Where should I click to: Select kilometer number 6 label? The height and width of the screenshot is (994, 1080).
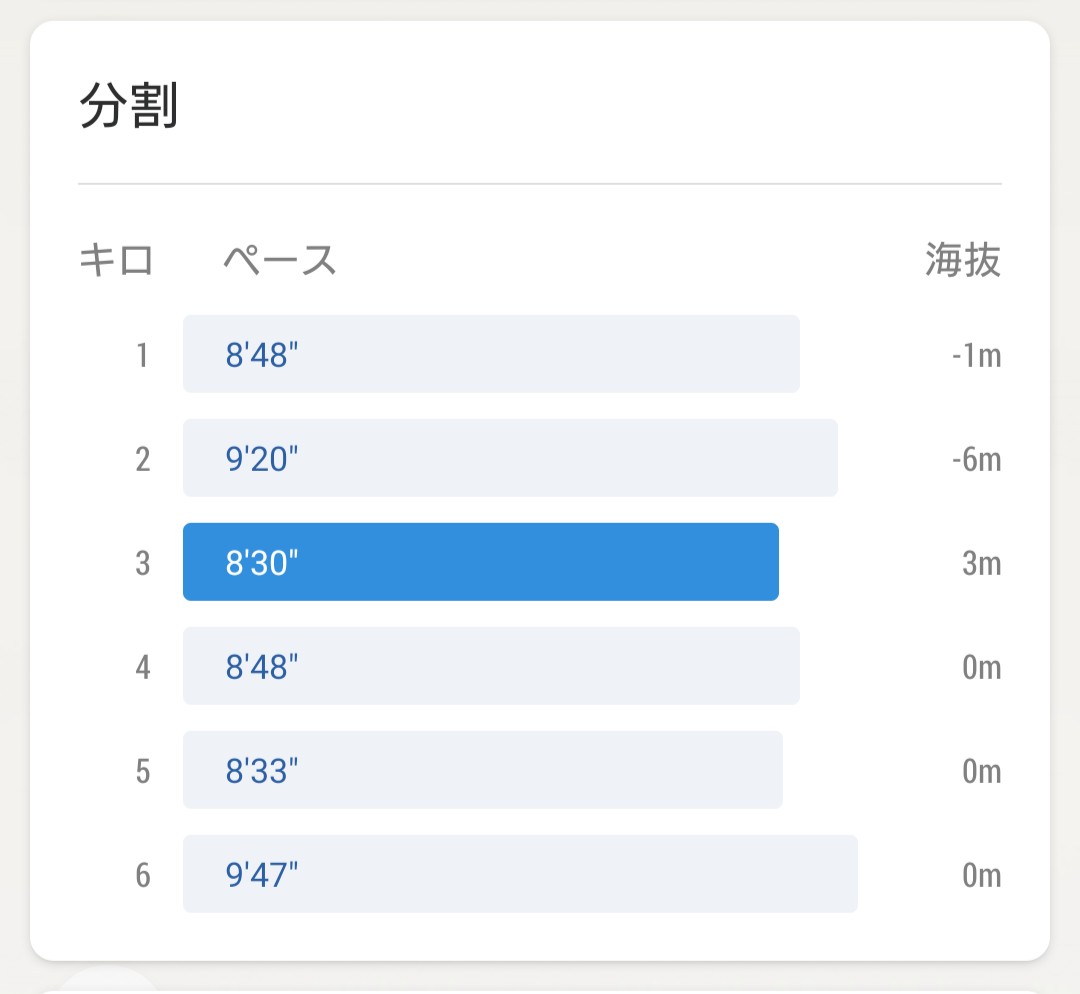pyautogui.click(x=143, y=875)
